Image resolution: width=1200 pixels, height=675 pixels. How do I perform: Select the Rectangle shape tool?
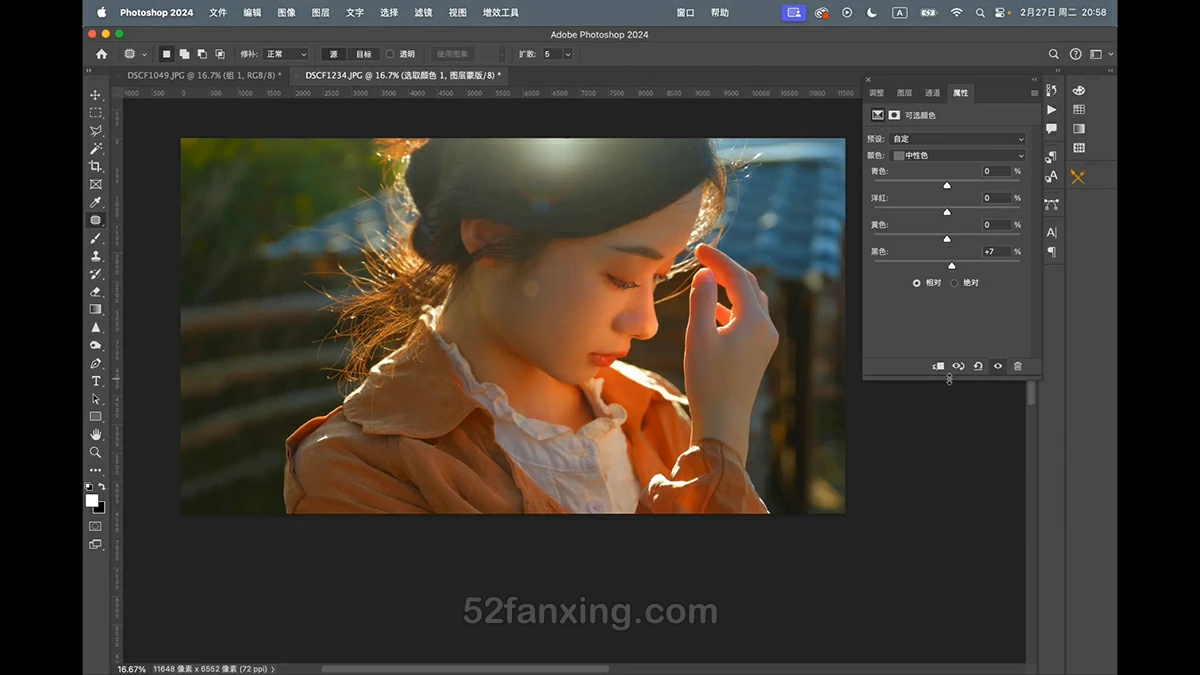click(x=96, y=416)
